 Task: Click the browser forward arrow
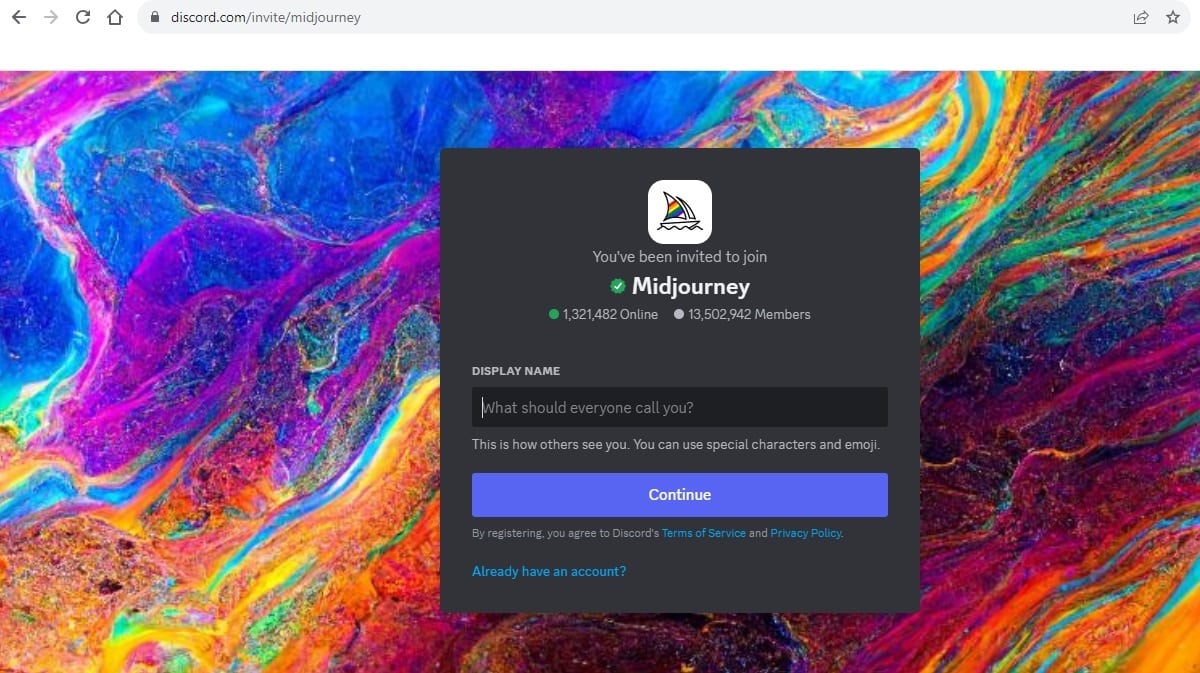coord(51,17)
